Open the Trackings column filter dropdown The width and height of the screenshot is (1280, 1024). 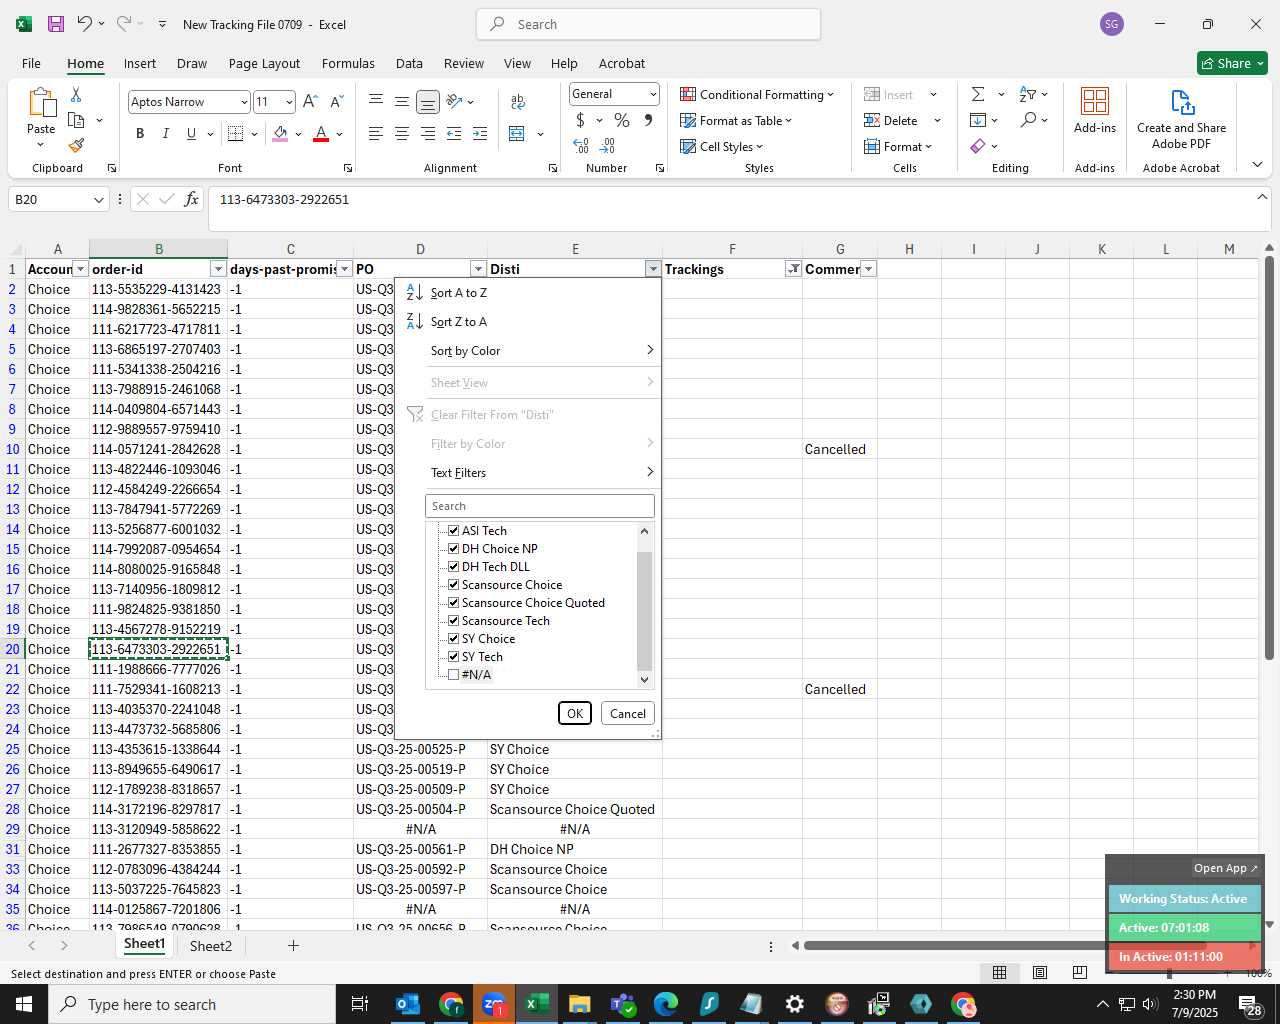[x=793, y=269]
